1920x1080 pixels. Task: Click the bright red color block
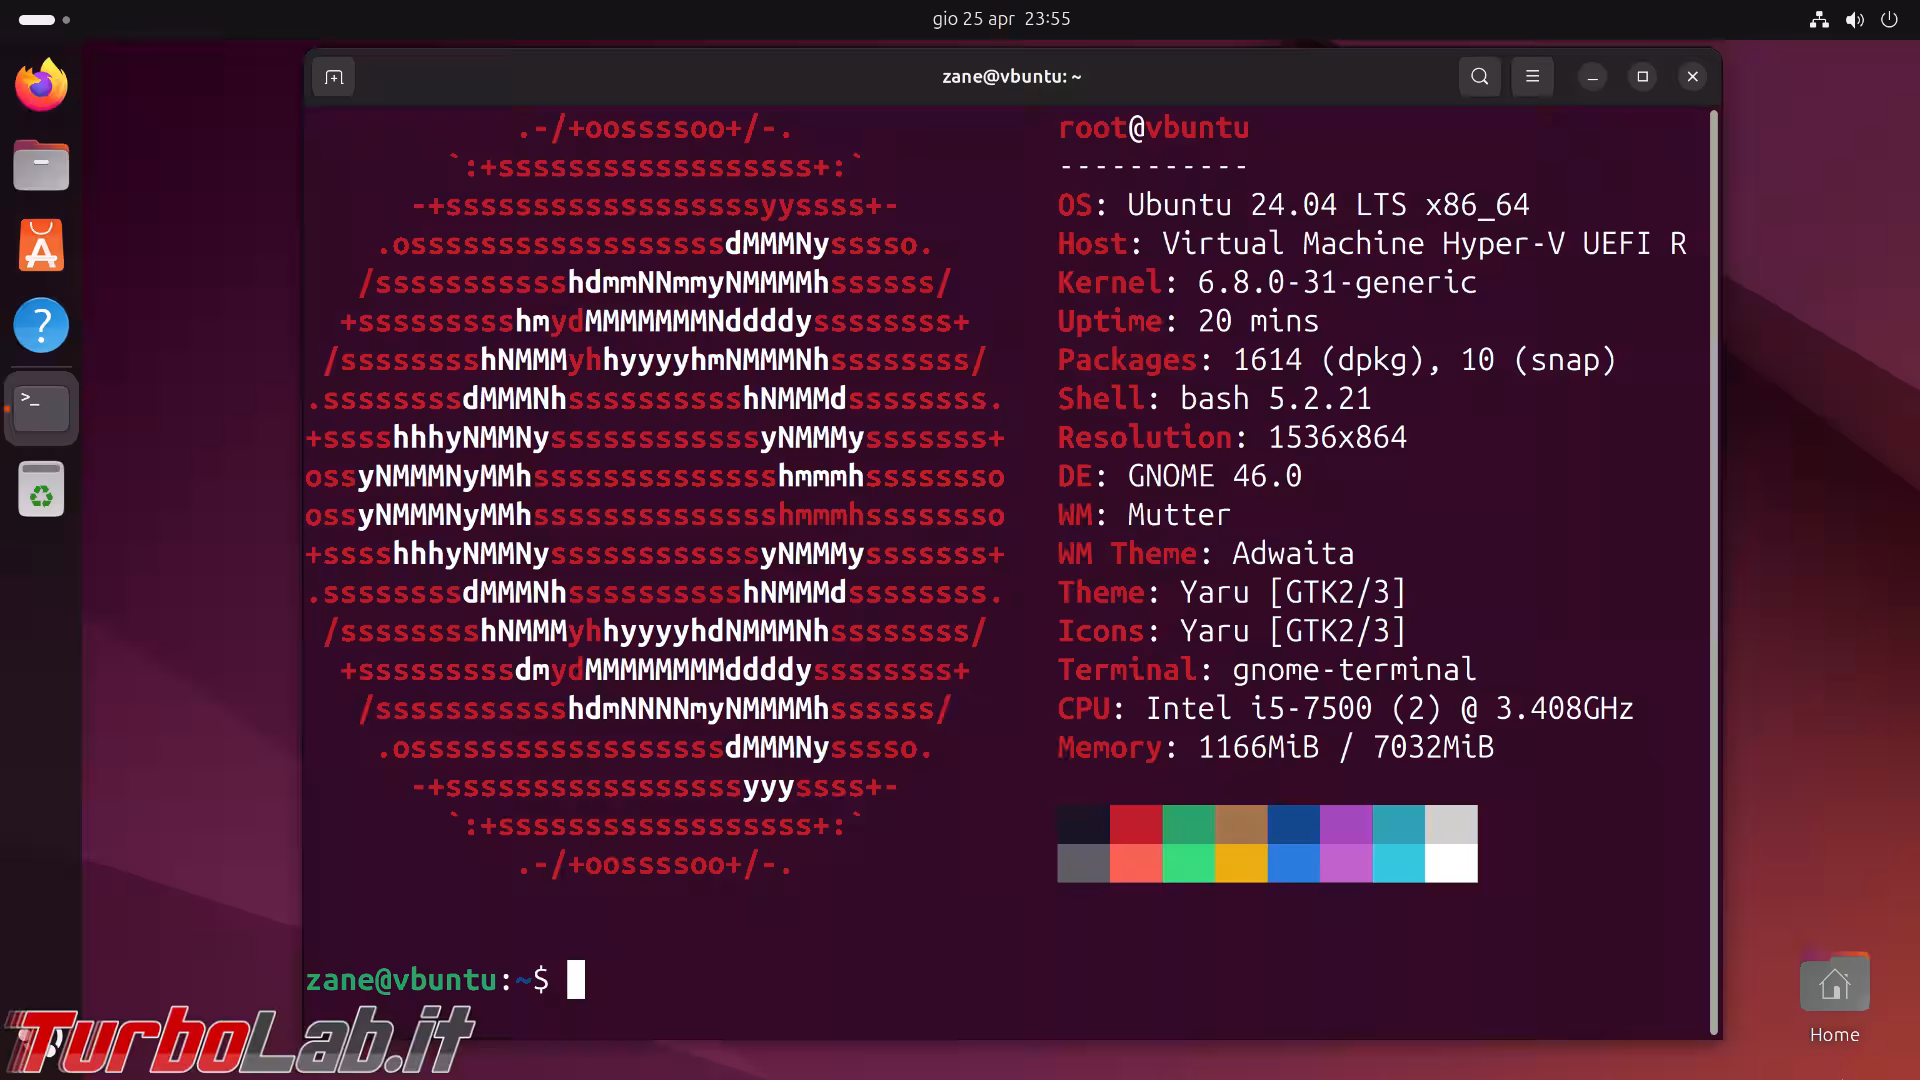point(1136,863)
